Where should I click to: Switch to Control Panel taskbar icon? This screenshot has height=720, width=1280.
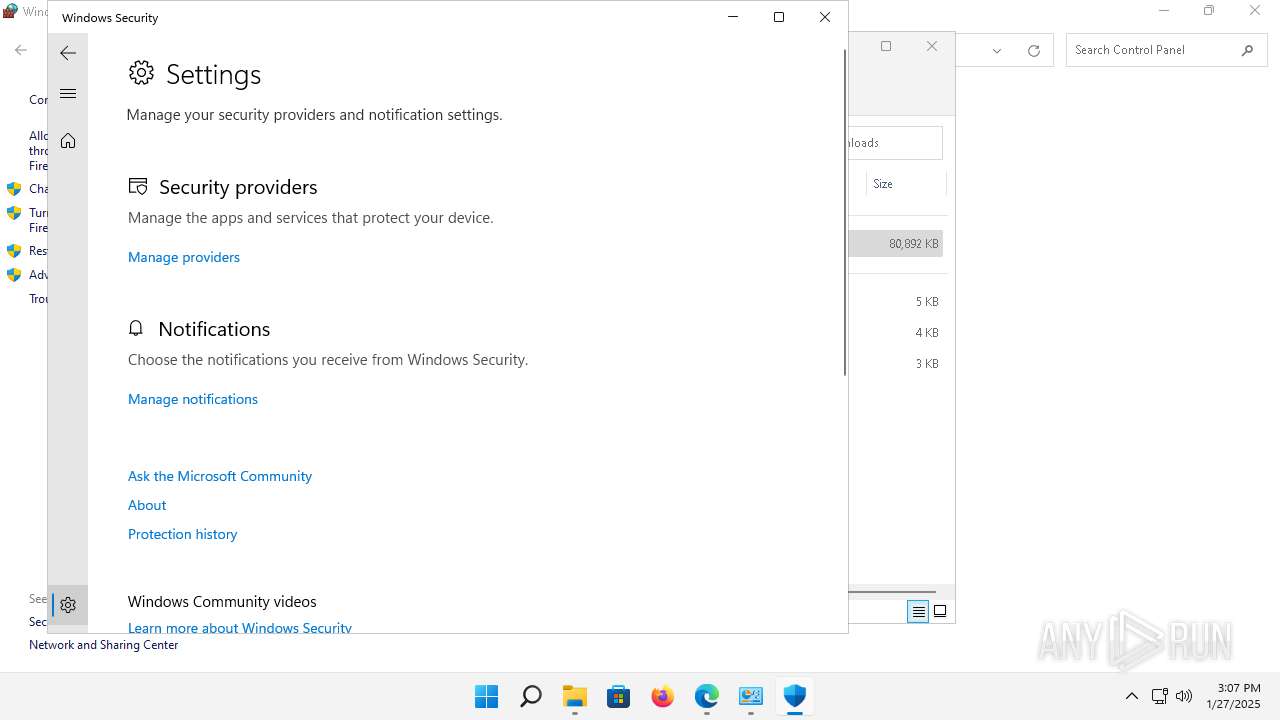[x=751, y=696]
